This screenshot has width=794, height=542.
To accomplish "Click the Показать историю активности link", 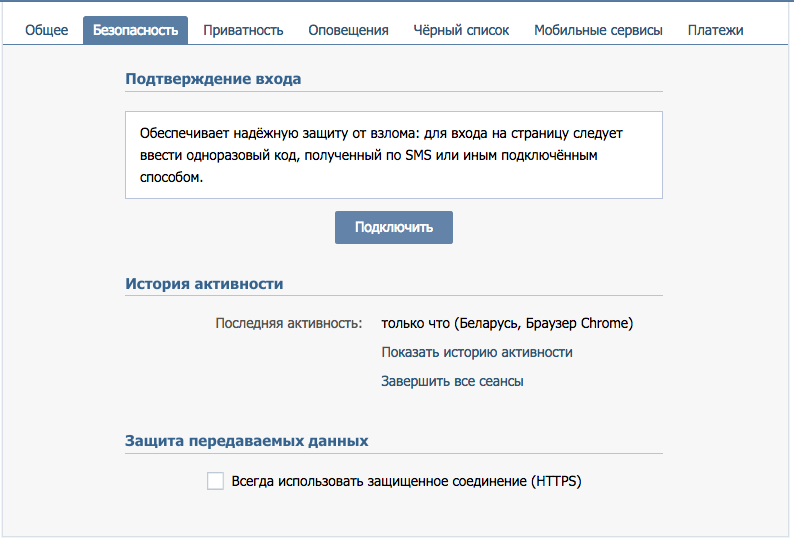I will pos(477,352).
